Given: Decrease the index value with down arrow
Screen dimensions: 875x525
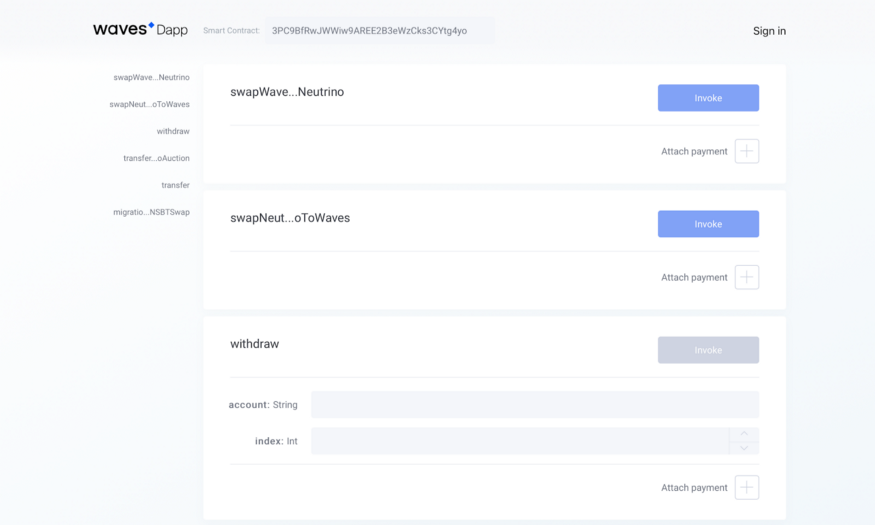Looking at the screenshot, I should (x=744, y=448).
